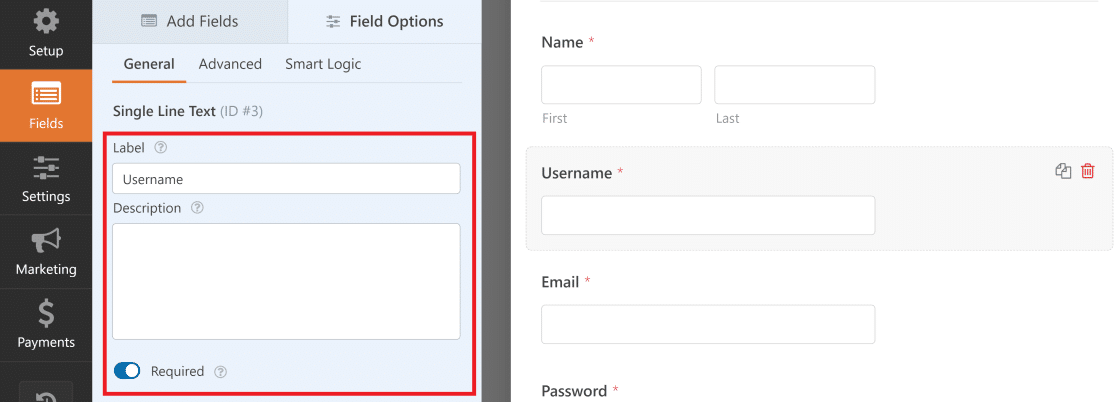Image resolution: width=1116 pixels, height=402 pixels.
Task: Select the Email field label in preview
Action: click(560, 282)
